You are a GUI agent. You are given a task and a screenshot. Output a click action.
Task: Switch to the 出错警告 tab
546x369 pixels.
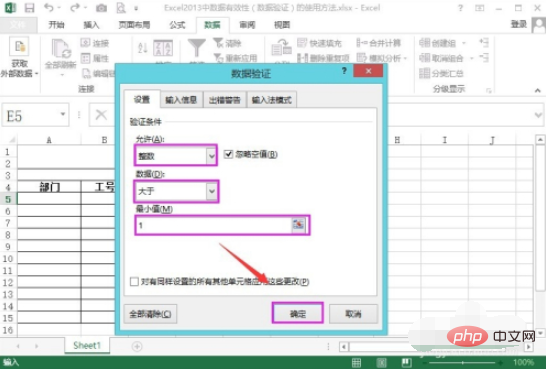click(x=225, y=100)
